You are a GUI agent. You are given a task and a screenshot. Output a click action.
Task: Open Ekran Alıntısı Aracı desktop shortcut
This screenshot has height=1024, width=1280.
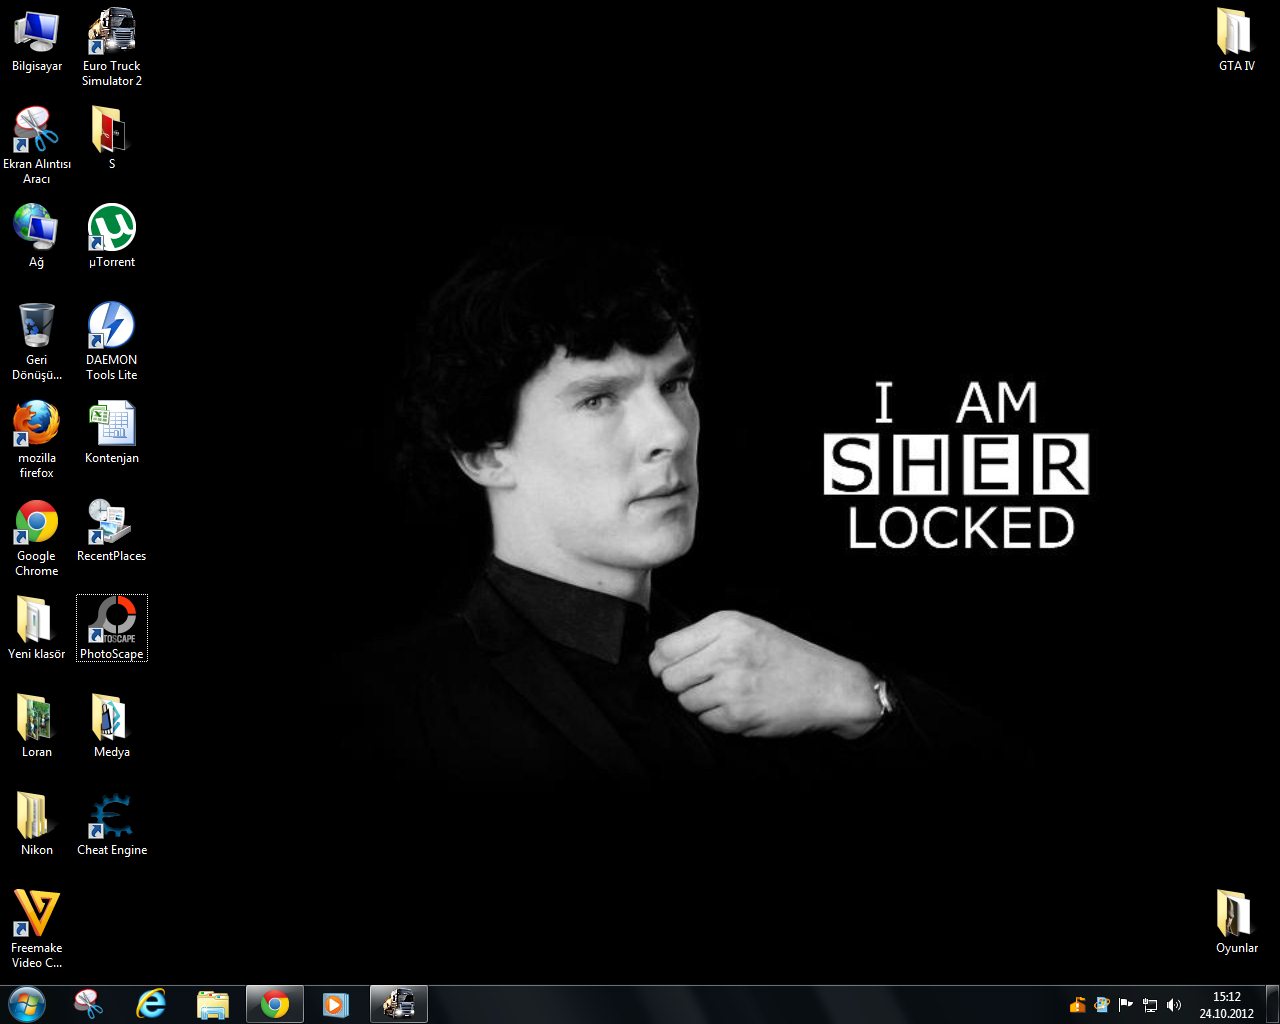pyautogui.click(x=37, y=145)
